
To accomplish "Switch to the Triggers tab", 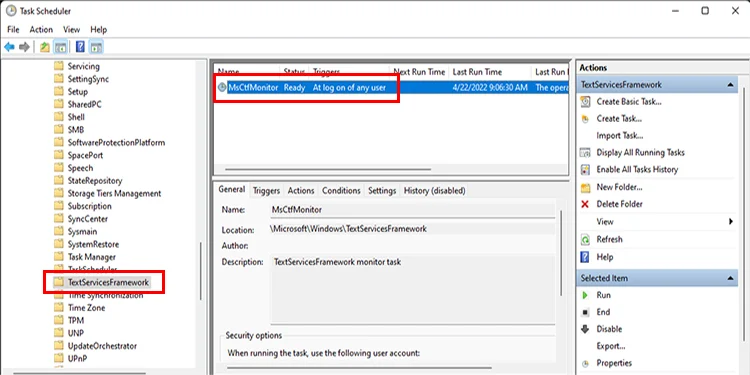I will click(x=266, y=190).
